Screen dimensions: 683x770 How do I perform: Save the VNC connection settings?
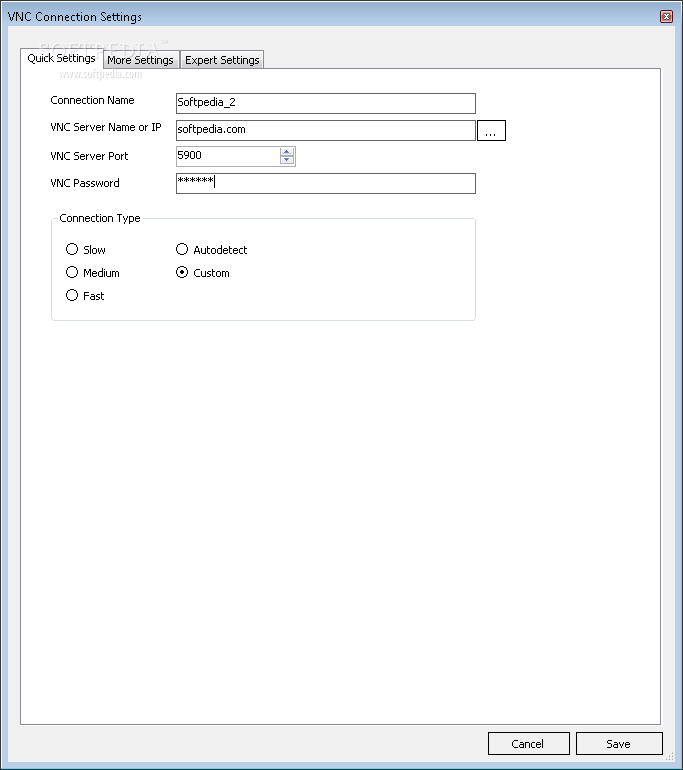619,743
